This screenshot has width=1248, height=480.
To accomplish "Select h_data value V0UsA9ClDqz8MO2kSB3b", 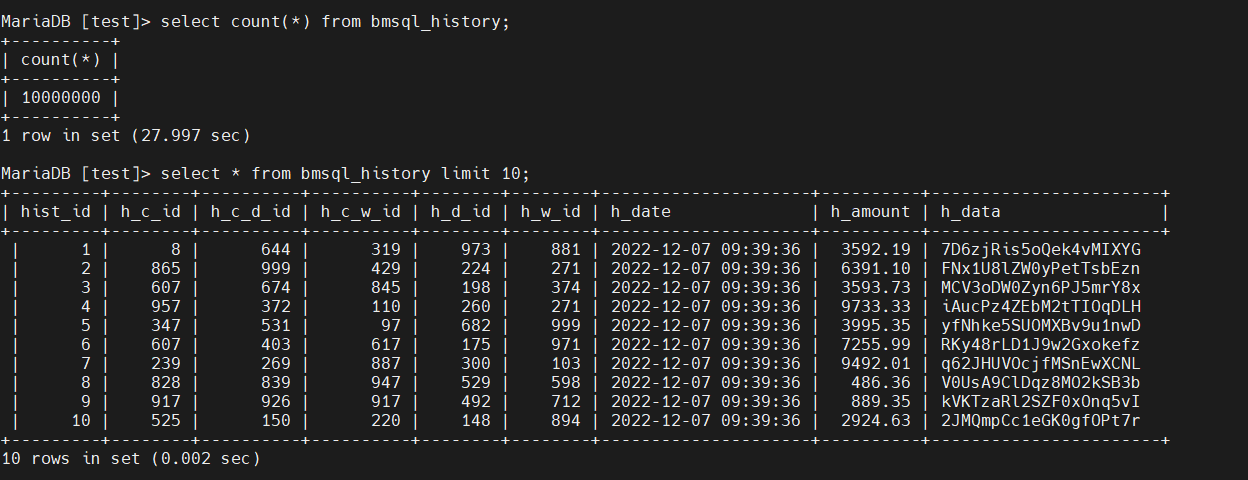I will [1041, 383].
